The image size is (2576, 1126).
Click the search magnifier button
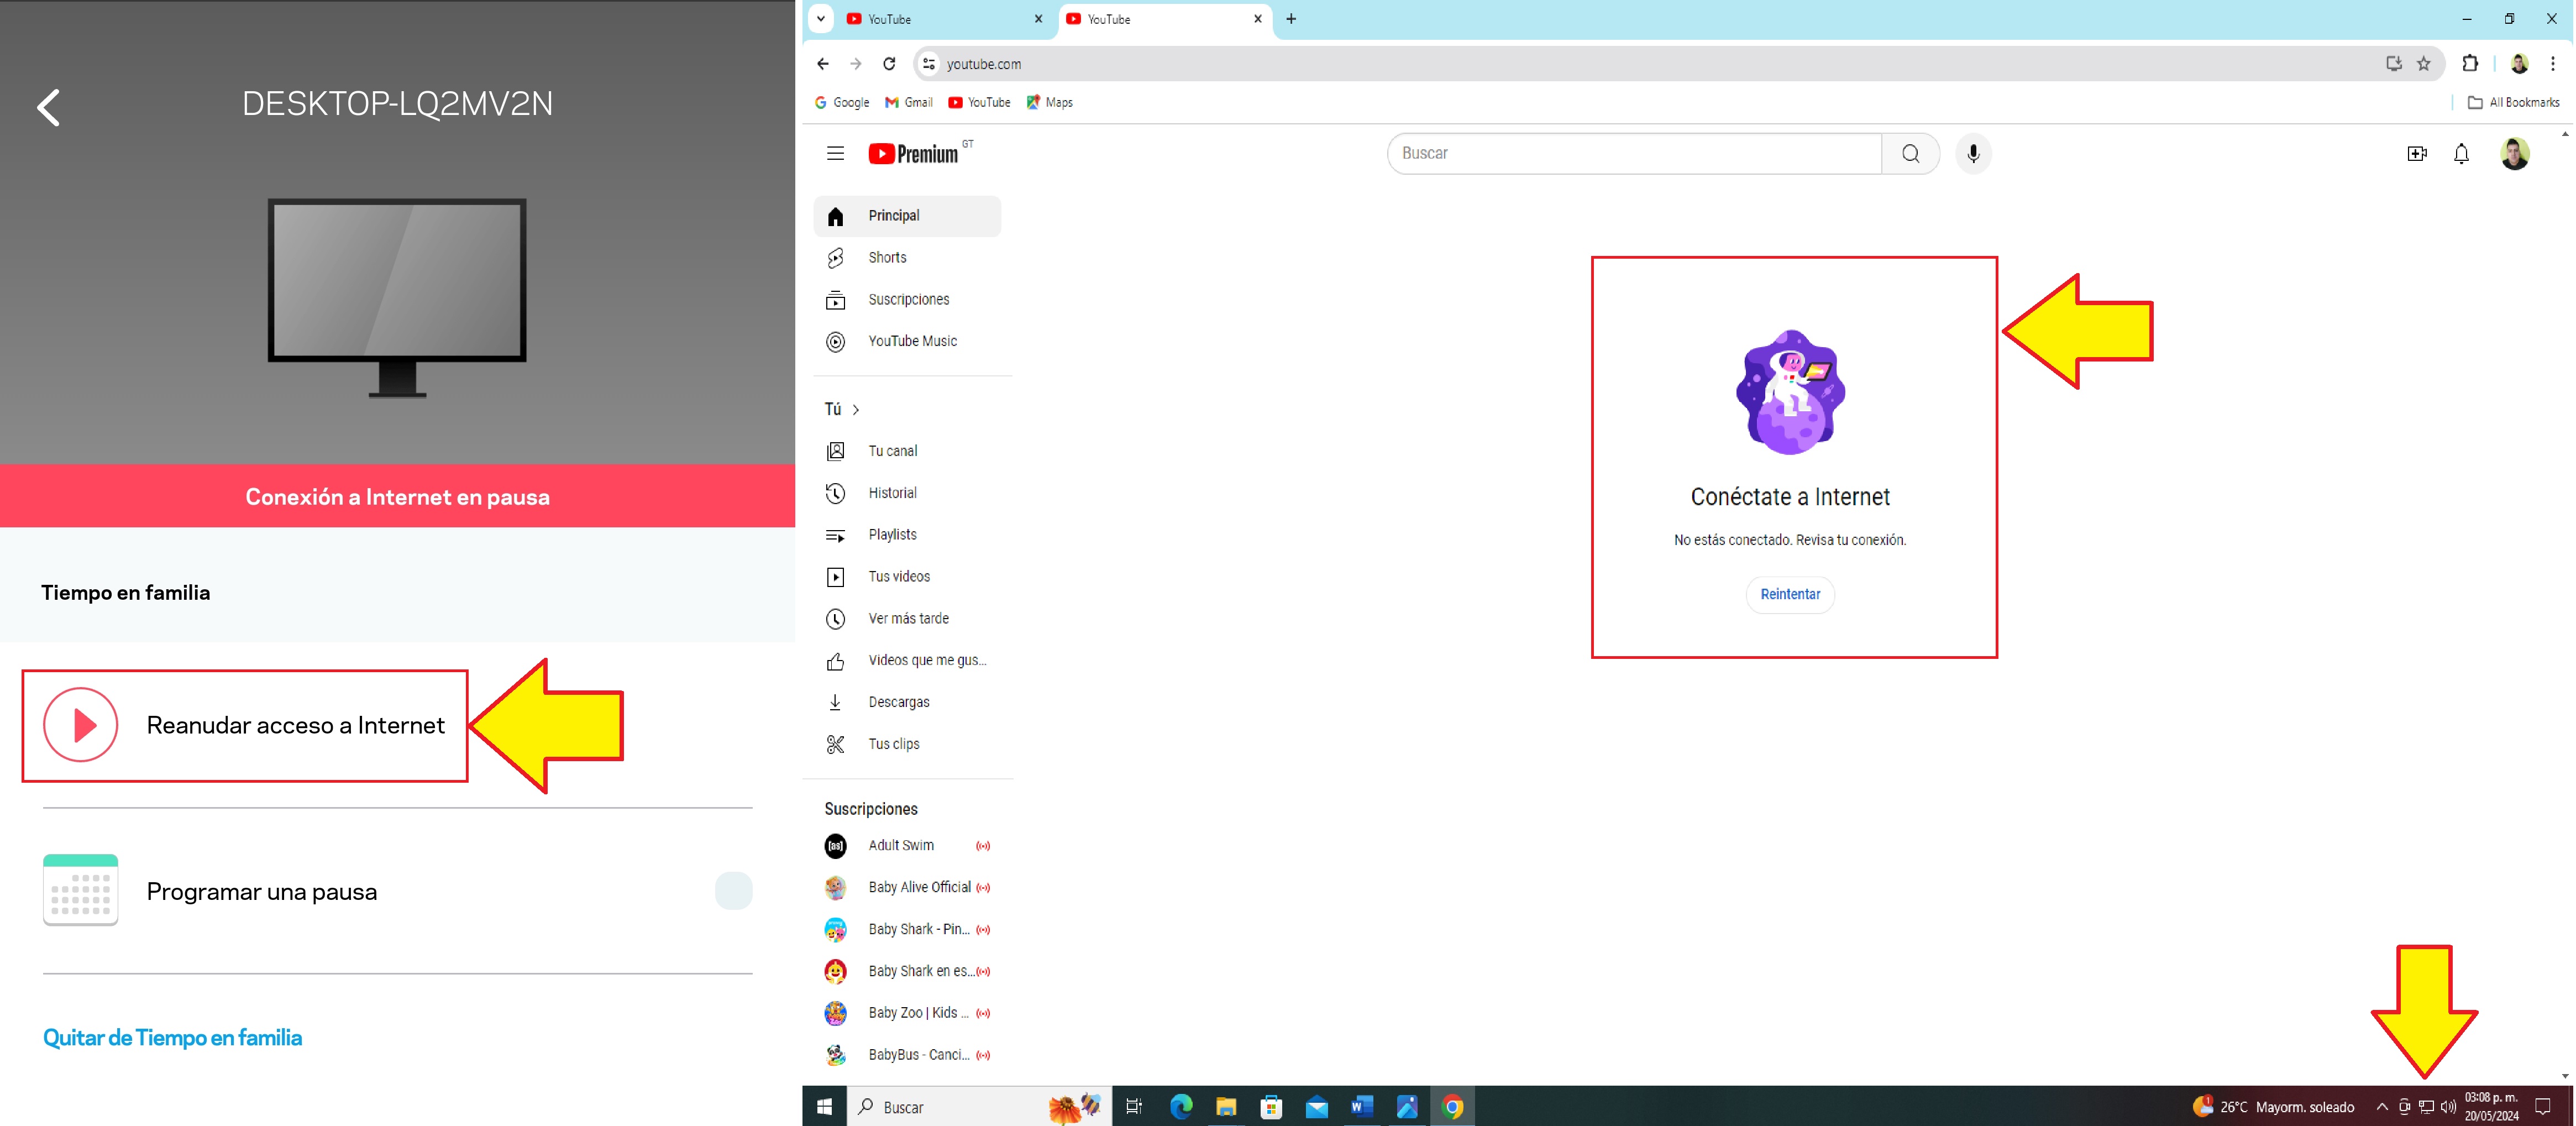click(x=1910, y=153)
